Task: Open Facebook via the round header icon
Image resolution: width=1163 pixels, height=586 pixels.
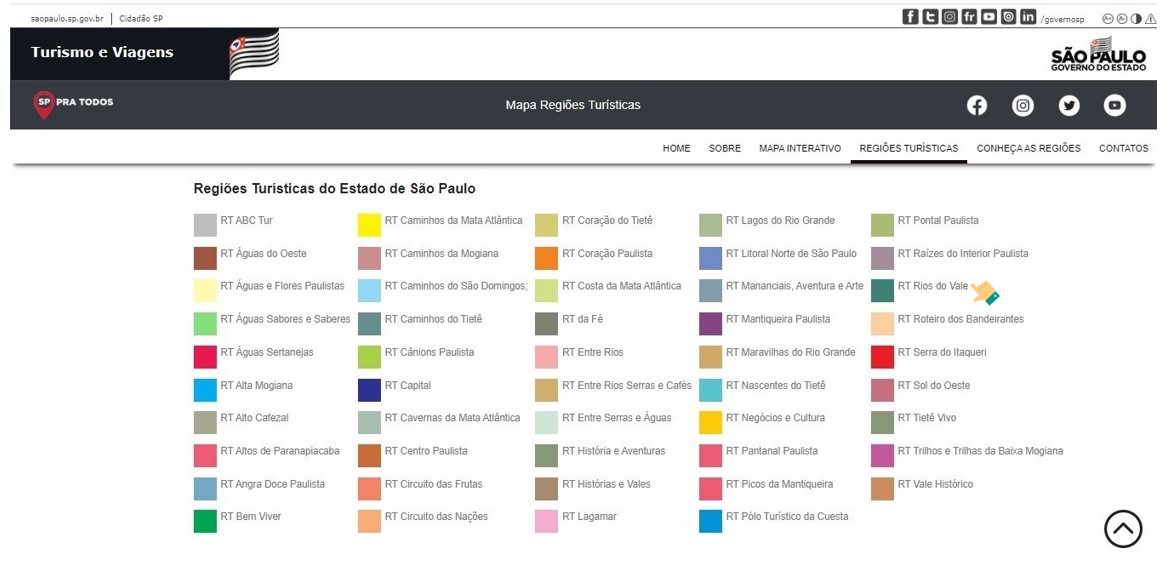Action: (977, 105)
